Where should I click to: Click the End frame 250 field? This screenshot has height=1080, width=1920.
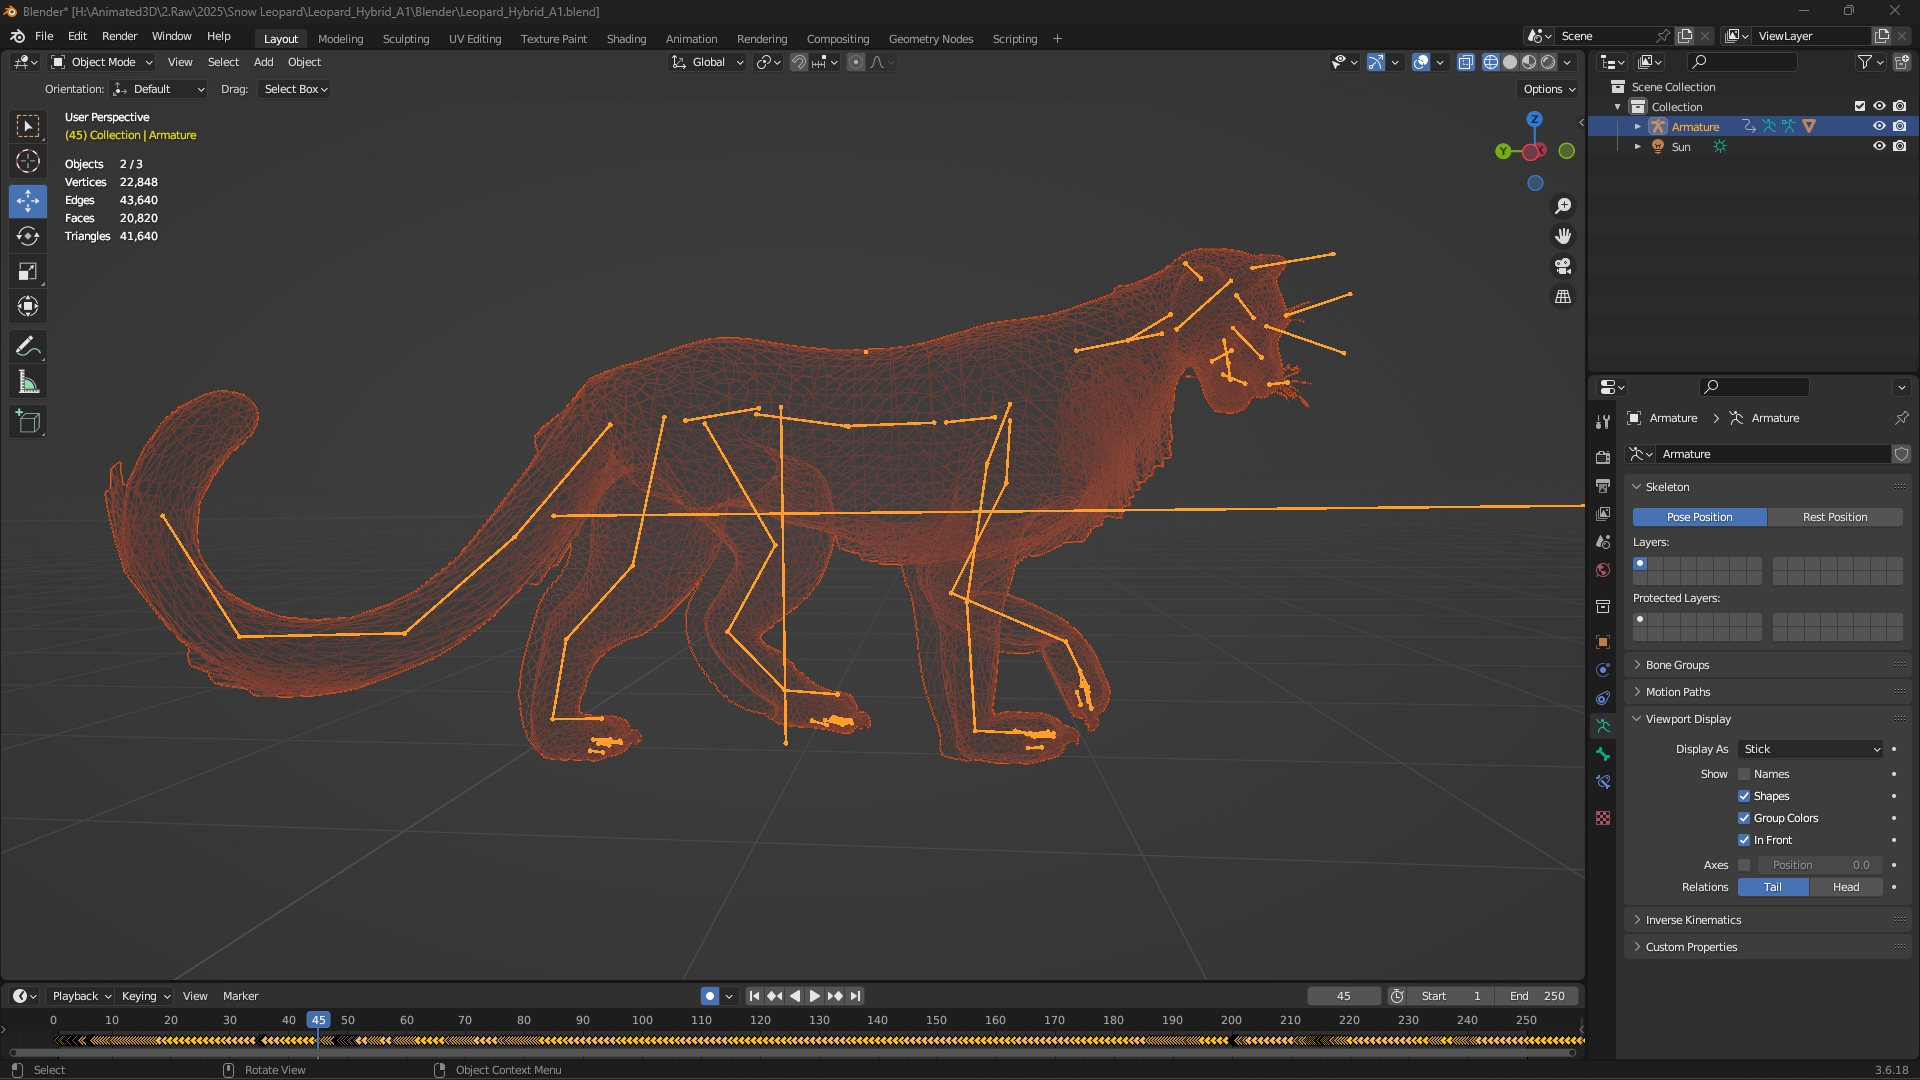[x=1537, y=996]
